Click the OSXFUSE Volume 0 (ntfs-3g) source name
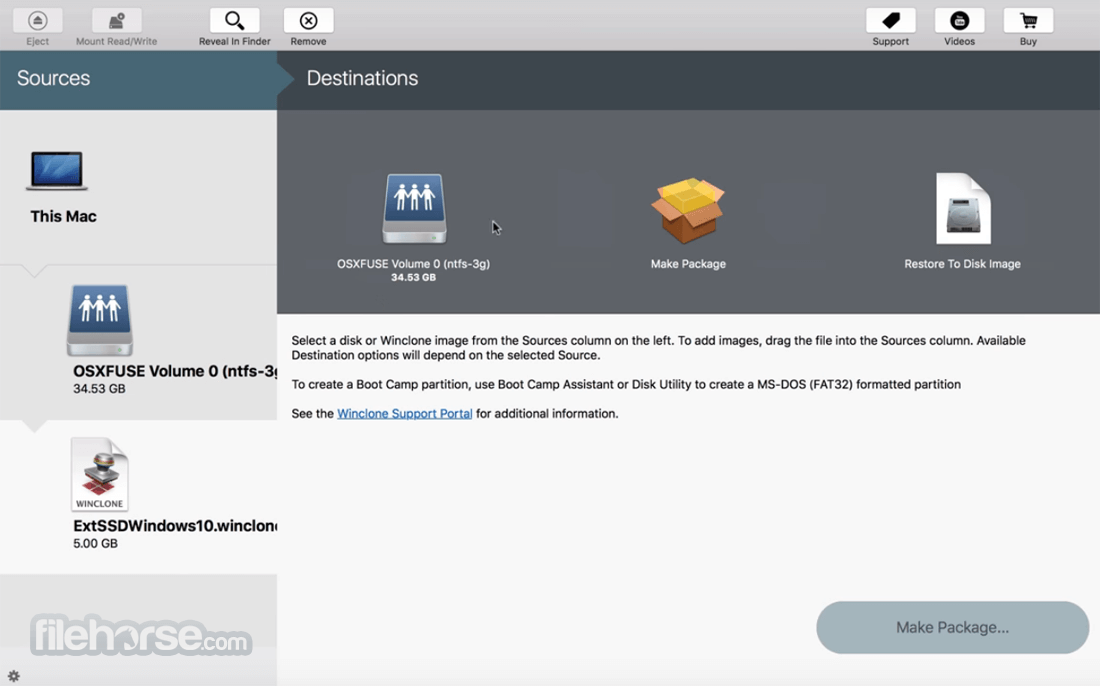The image size is (1100, 686). click(175, 371)
